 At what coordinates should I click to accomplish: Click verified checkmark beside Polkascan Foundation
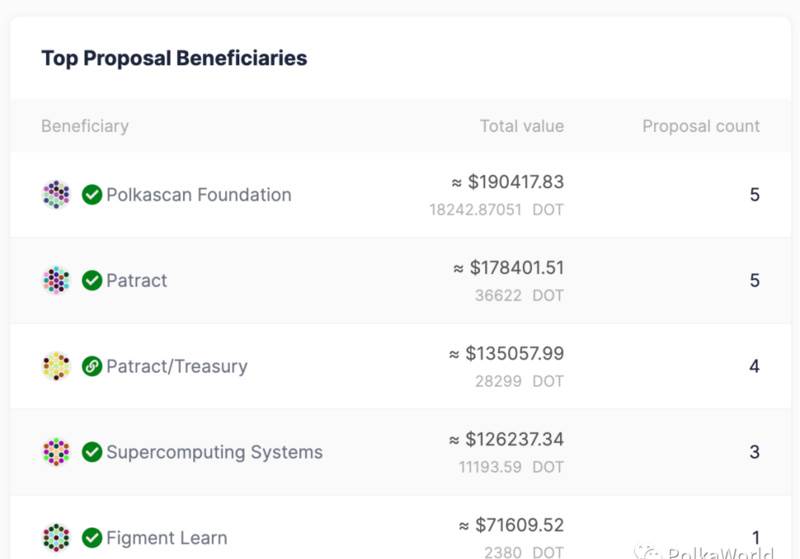pyautogui.click(x=92, y=194)
